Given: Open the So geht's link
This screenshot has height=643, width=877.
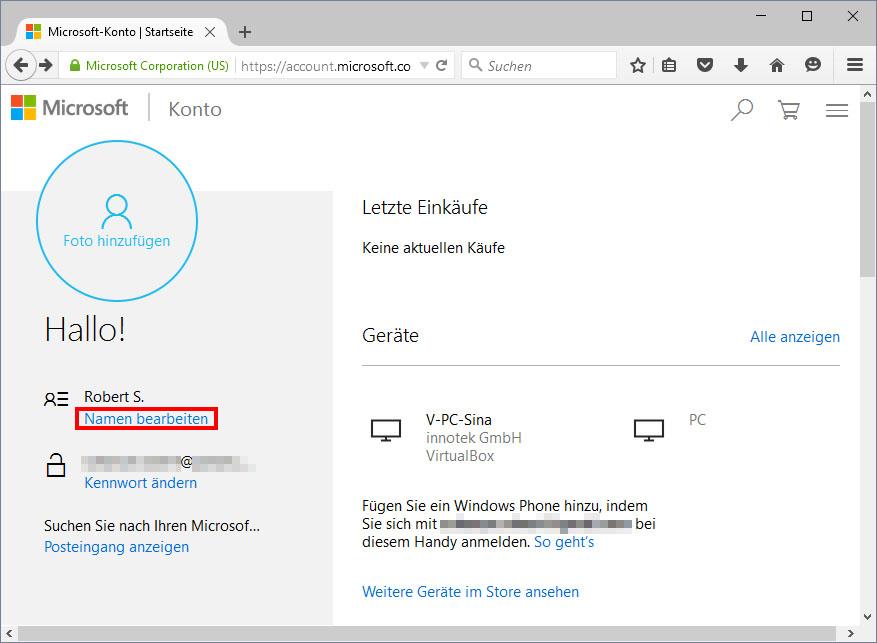Looking at the screenshot, I should click(x=564, y=542).
